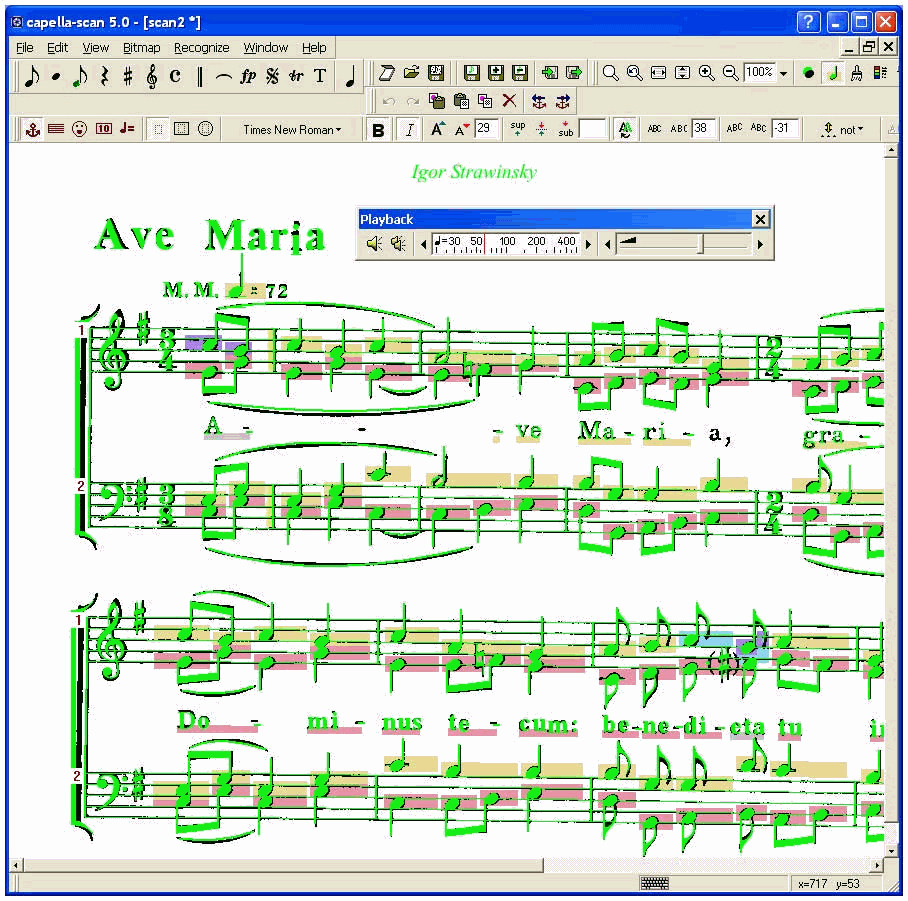The height and width of the screenshot is (901, 908).
Task: Click the disk icon with plus
Action: (496, 73)
